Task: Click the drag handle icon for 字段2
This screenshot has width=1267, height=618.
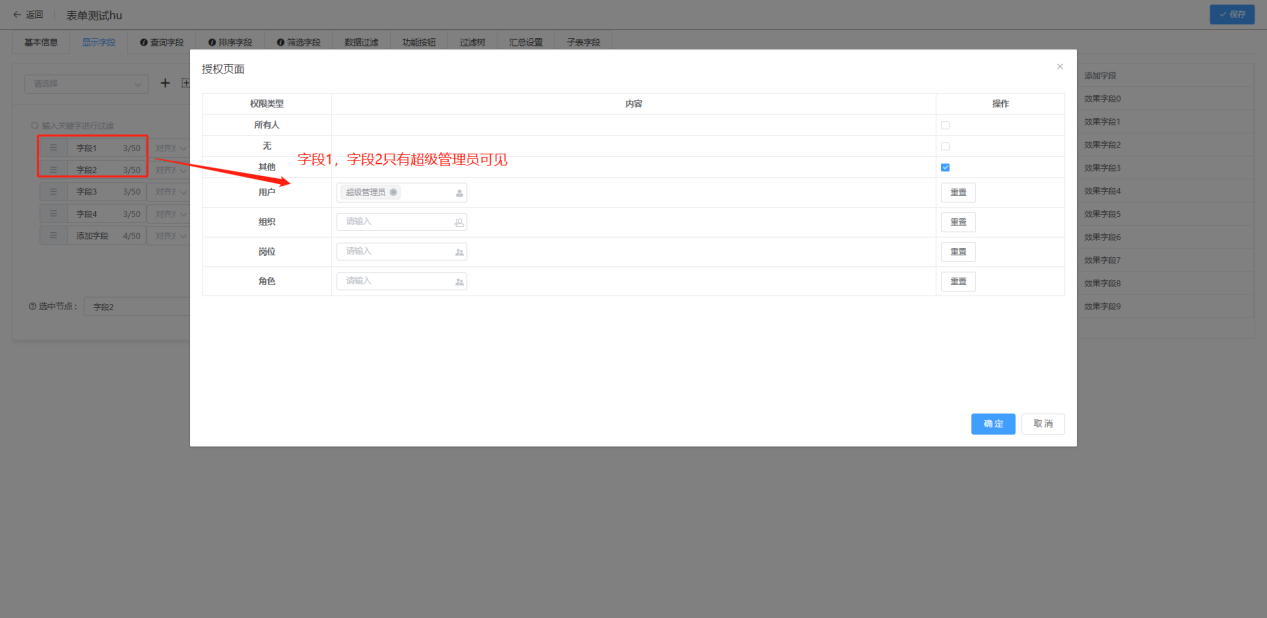Action: click(x=54, y=169)
